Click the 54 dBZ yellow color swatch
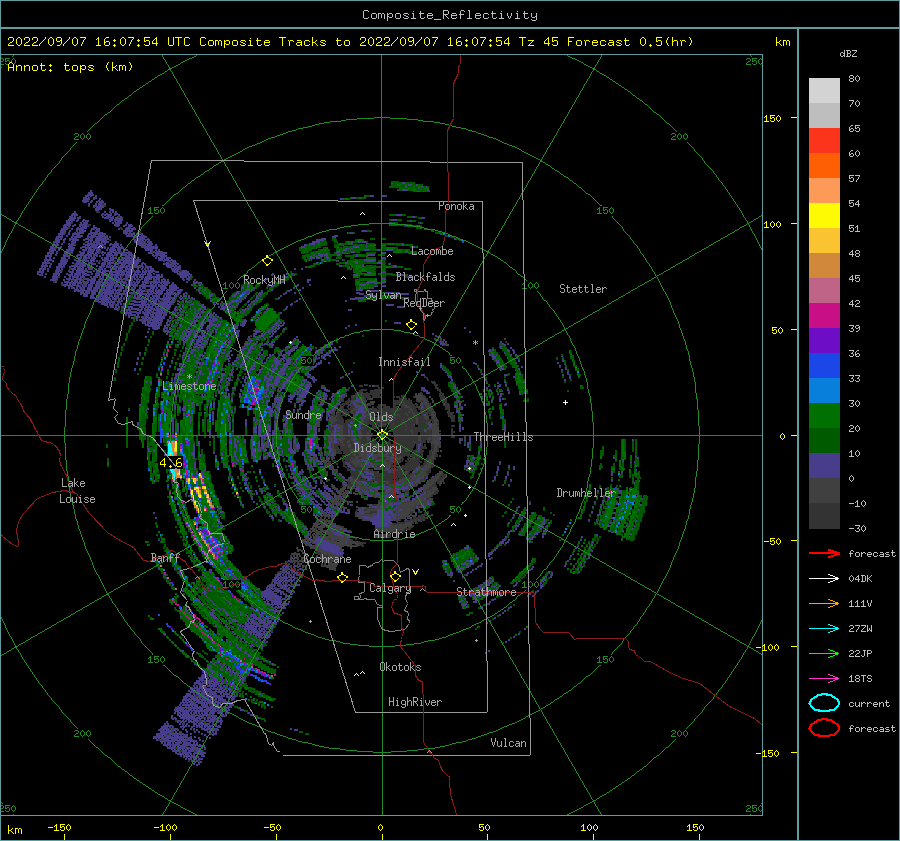This screenshot has width=900, height=841. (824, 215)
